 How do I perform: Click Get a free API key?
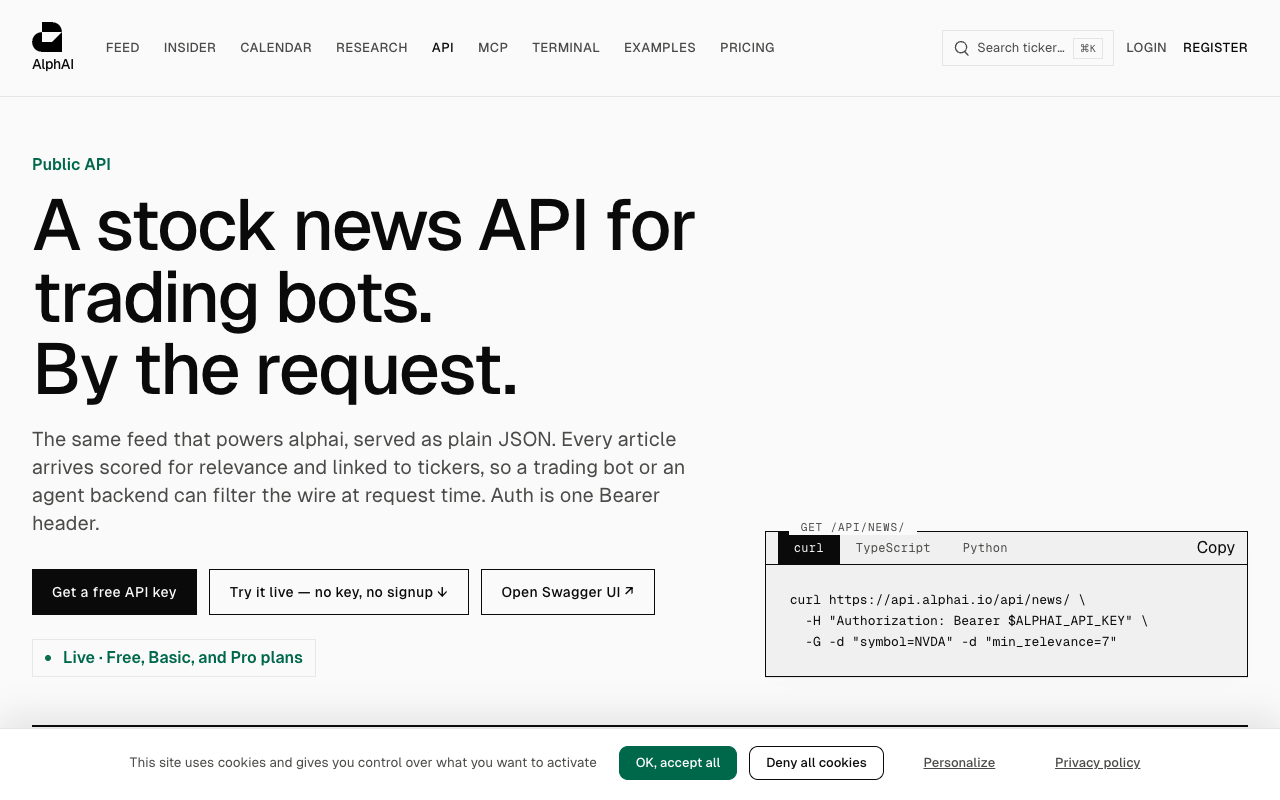114,592
